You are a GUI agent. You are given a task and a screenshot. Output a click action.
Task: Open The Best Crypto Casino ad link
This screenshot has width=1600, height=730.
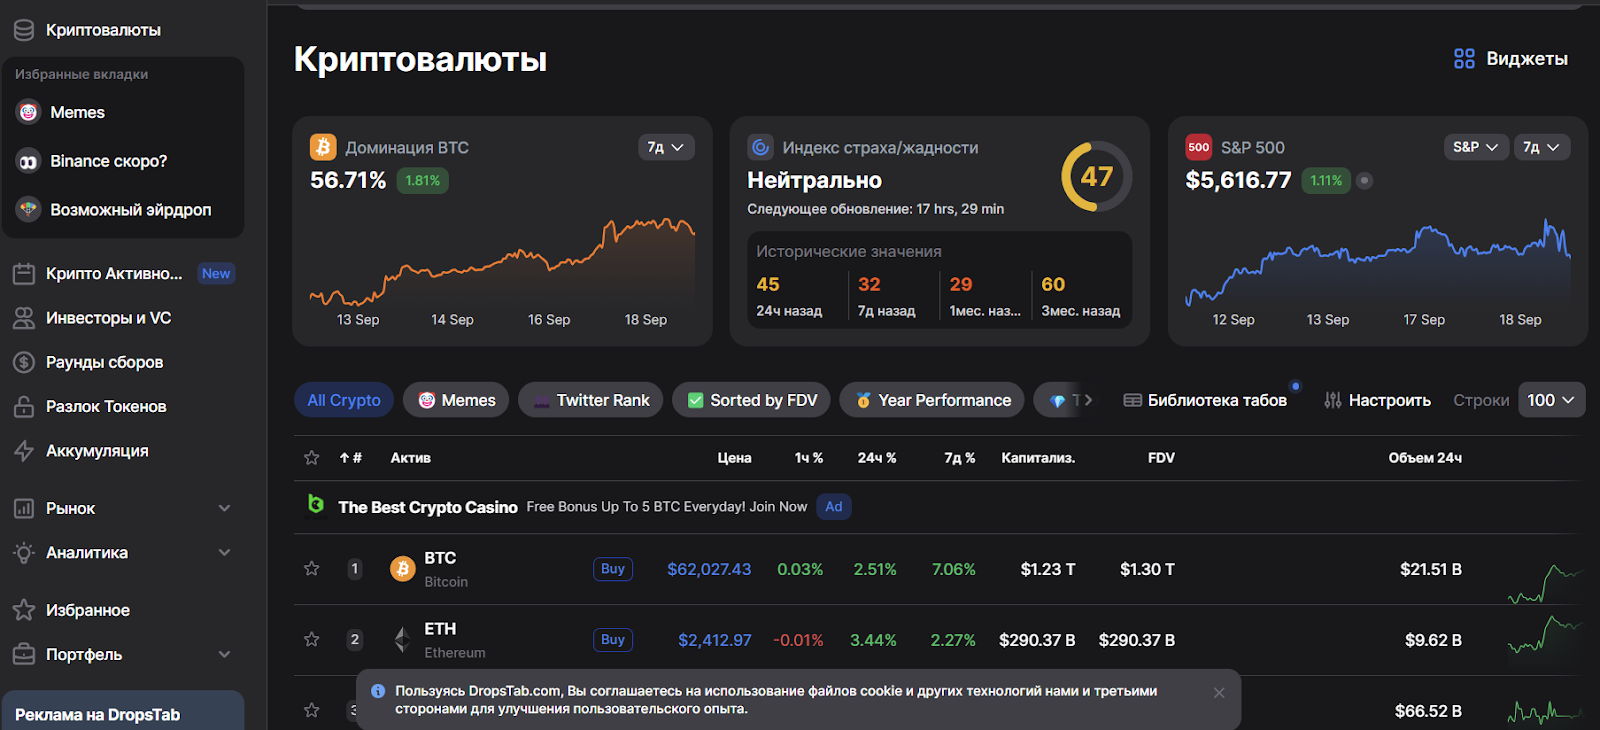428,507
